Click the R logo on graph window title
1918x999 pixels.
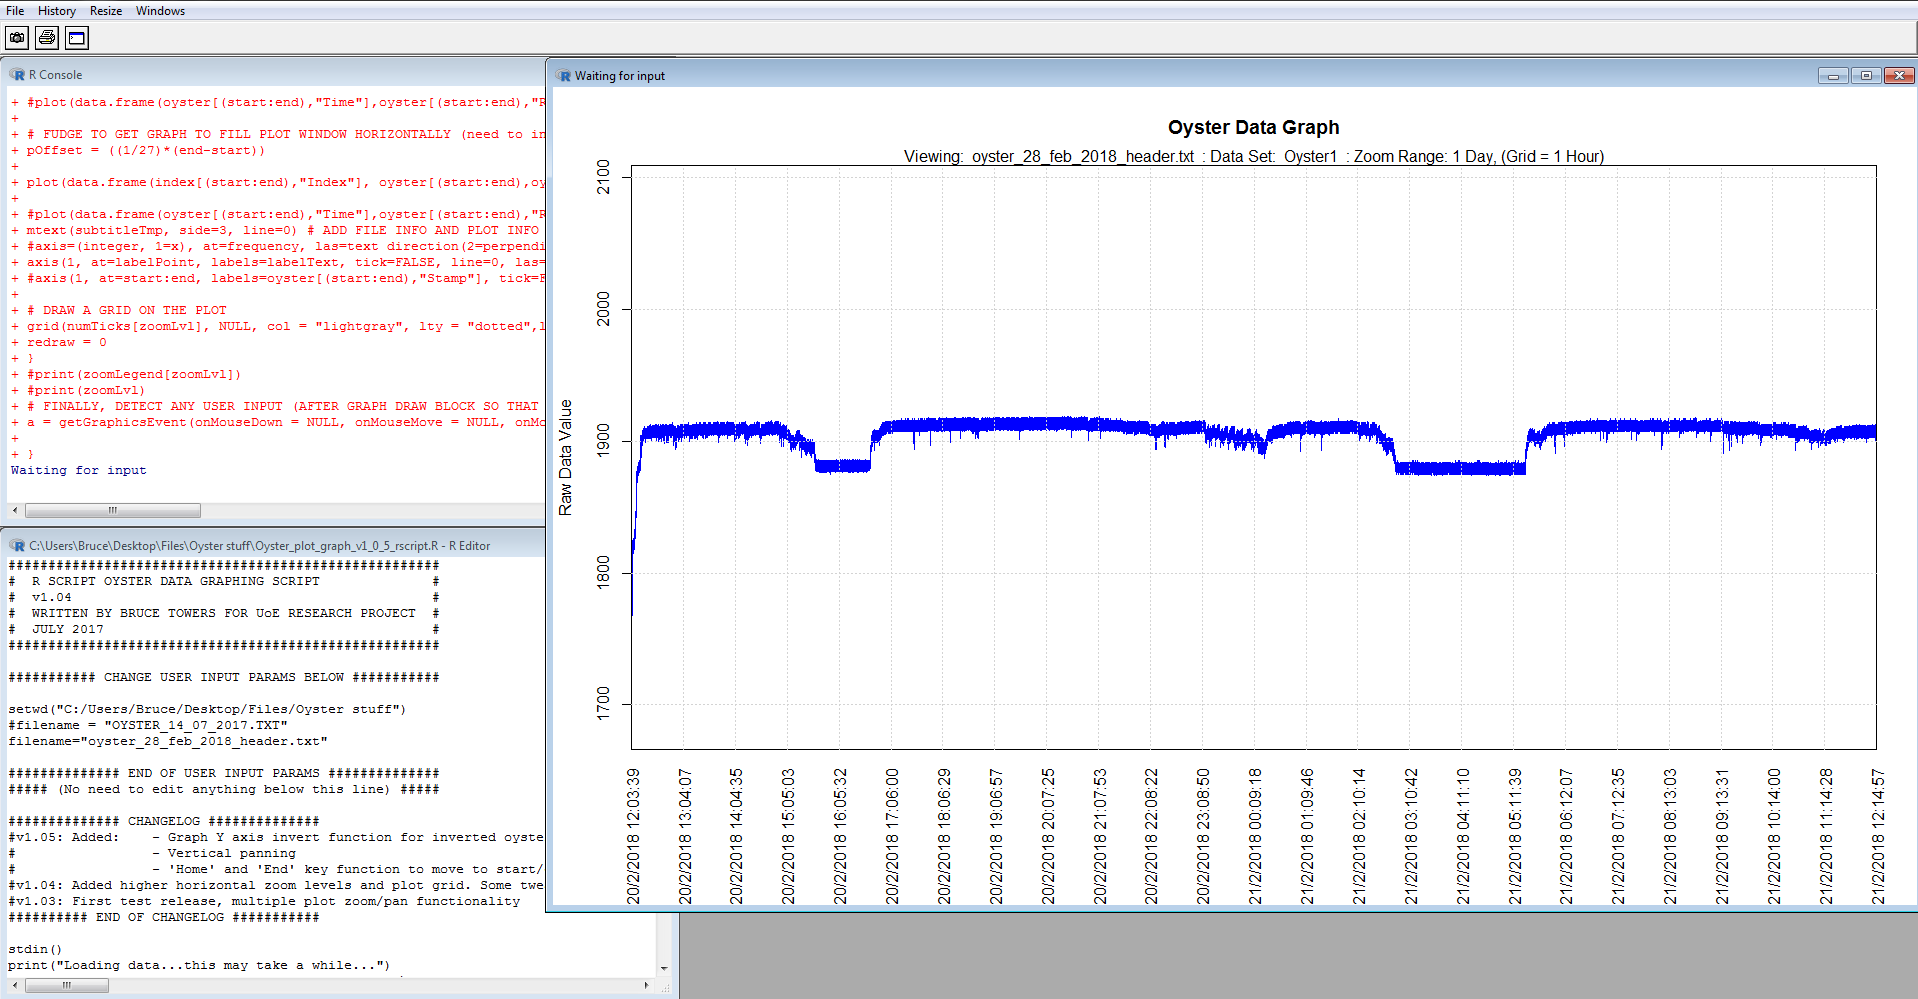(x=564, y=76)
